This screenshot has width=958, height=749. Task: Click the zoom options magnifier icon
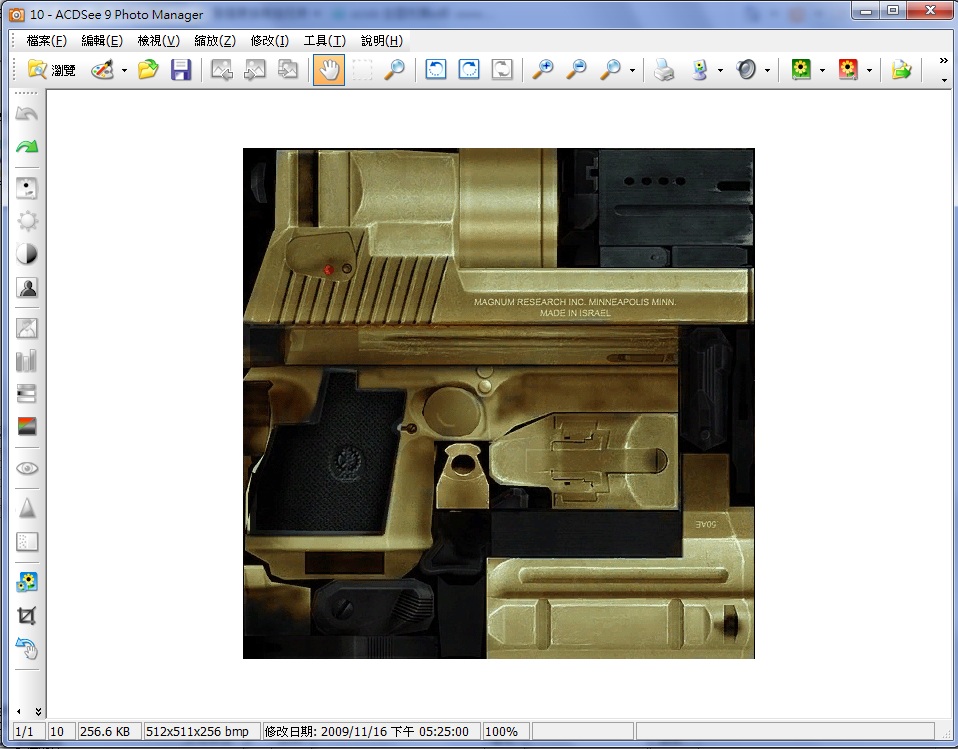tap(610, 70)
